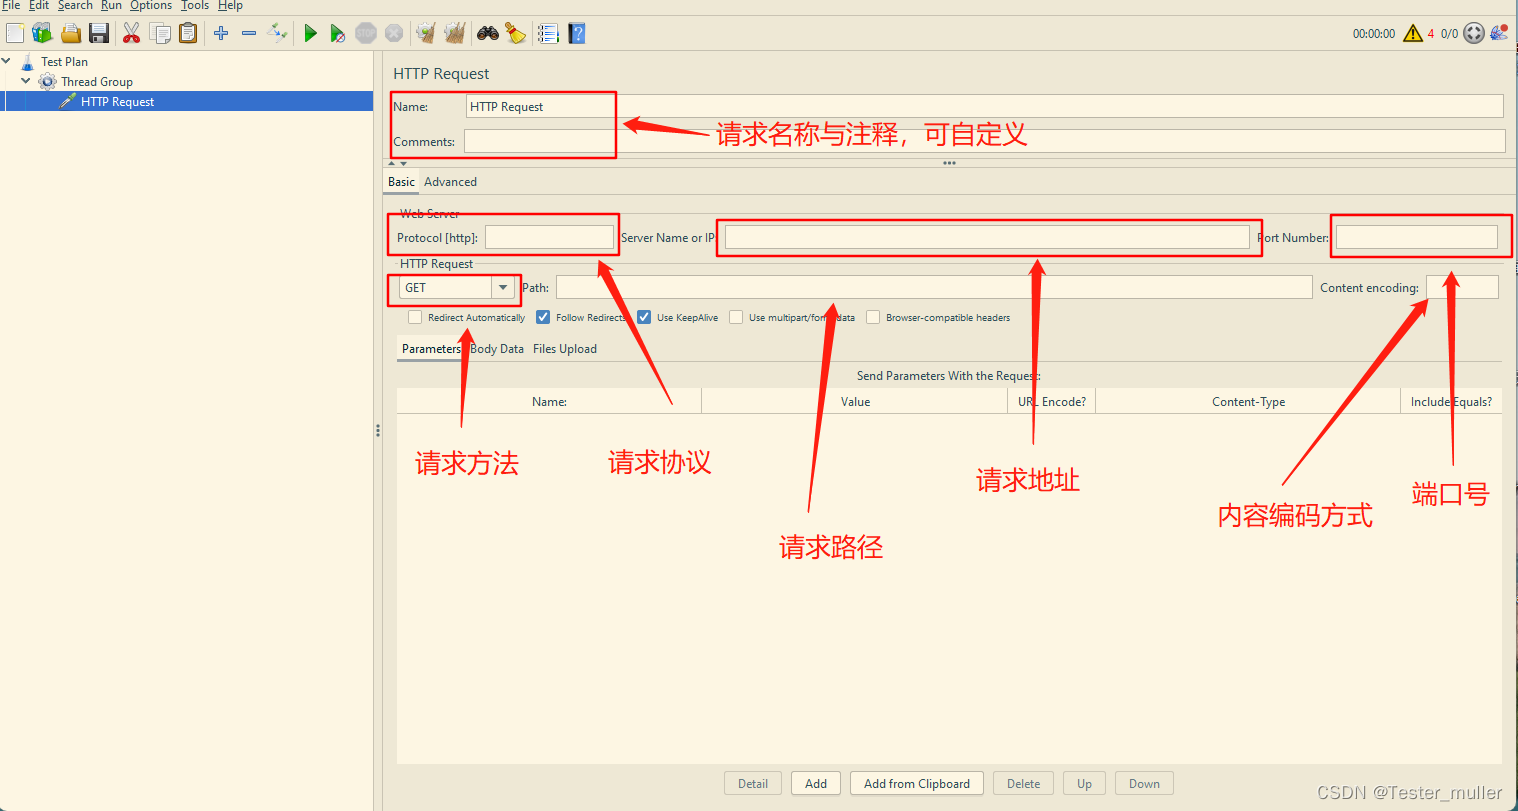The width and height of the screenshot is (1518, 811).
Task: Open the Run menu
Action: tap(111, 6)
